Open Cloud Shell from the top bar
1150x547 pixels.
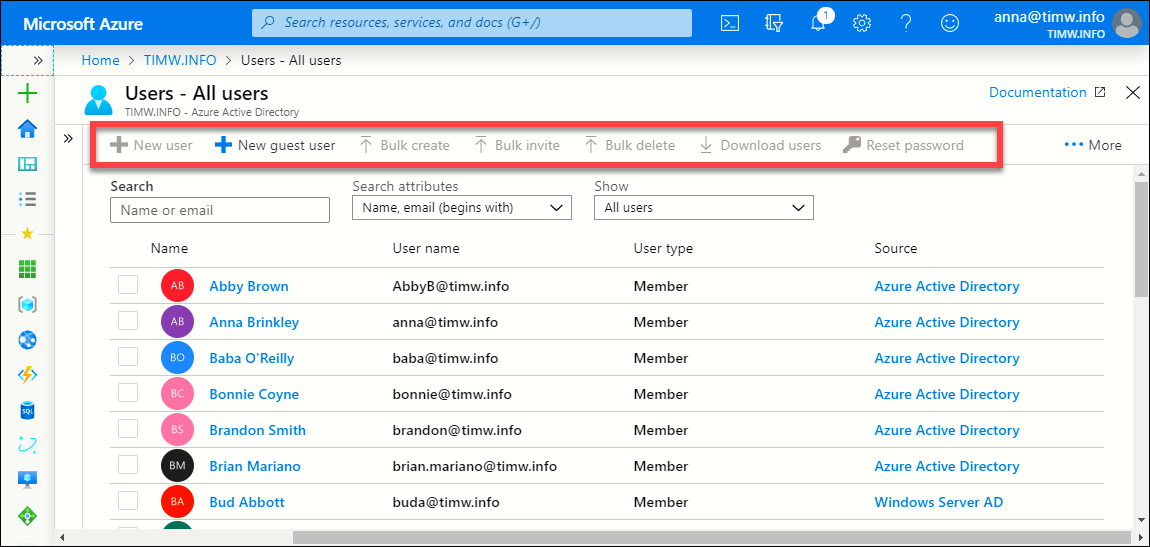click(x=730, y=23)
